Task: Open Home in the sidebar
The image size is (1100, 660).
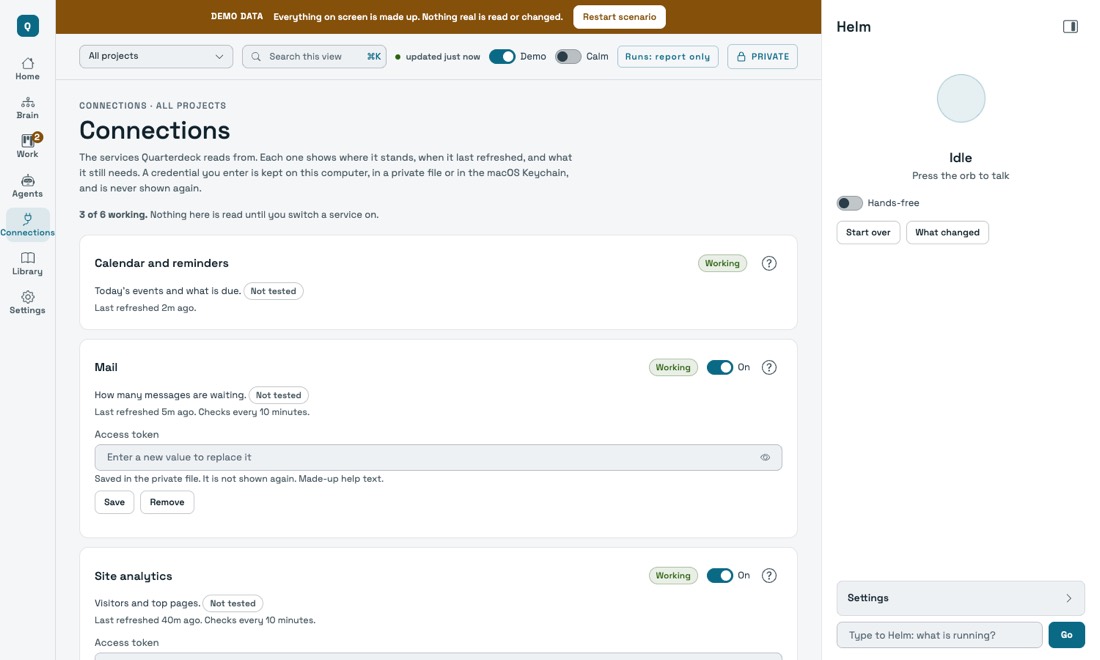Action: 27,69
